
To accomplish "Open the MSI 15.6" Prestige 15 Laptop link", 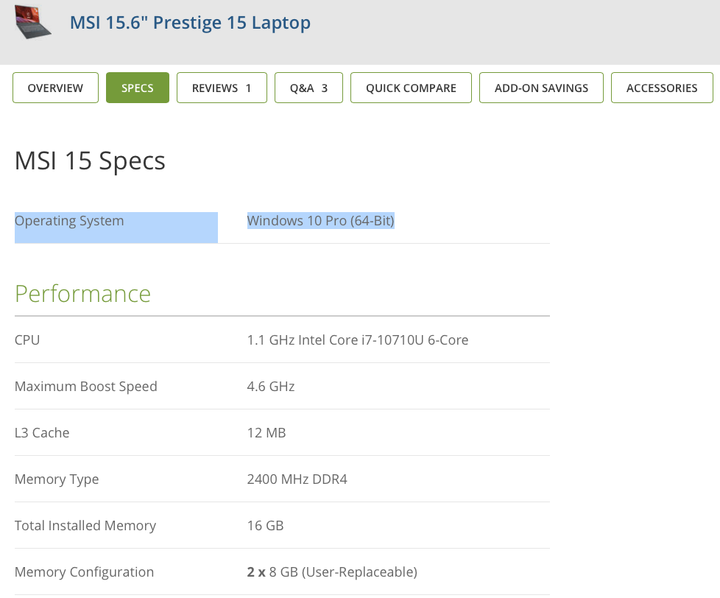I will tap(190, 23).
